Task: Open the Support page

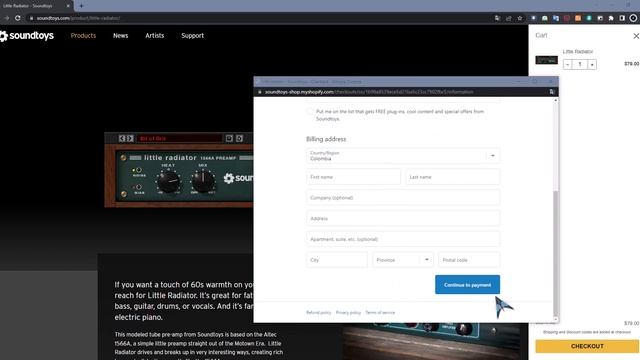Action: pos(193,36)
